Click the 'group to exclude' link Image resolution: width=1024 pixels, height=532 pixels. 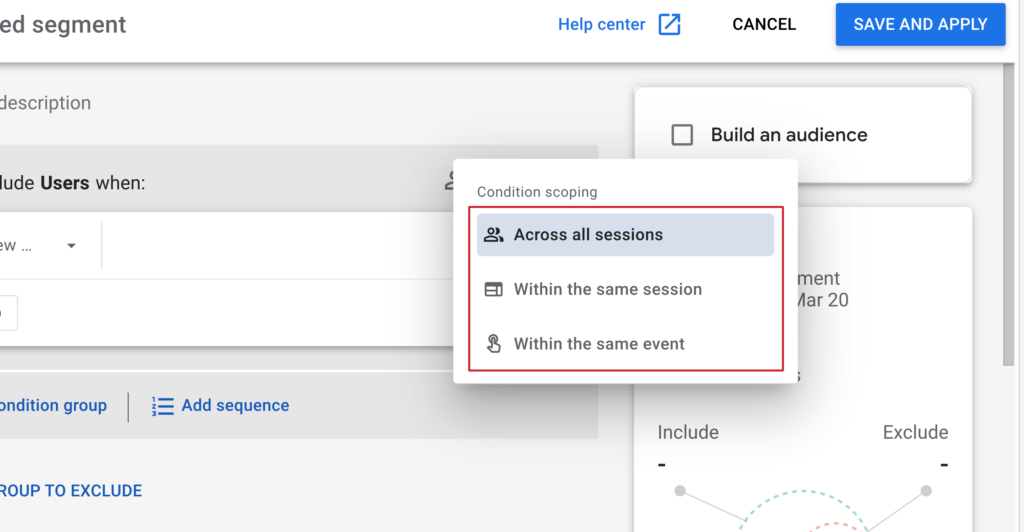70,491
